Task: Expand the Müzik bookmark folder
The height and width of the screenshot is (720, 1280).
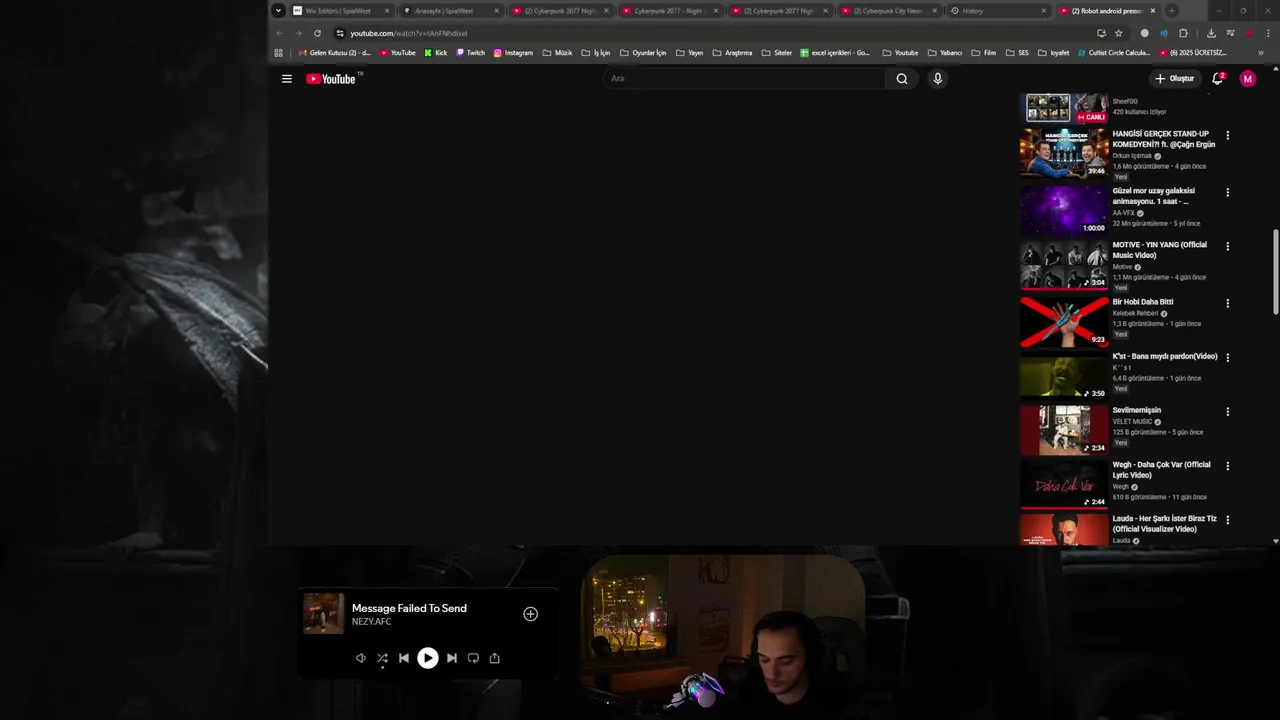Action: [x=558, y=53]
